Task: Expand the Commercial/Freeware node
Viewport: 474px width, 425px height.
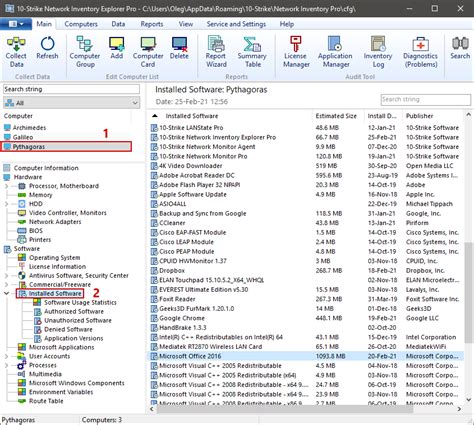Action: pos(6,285)
